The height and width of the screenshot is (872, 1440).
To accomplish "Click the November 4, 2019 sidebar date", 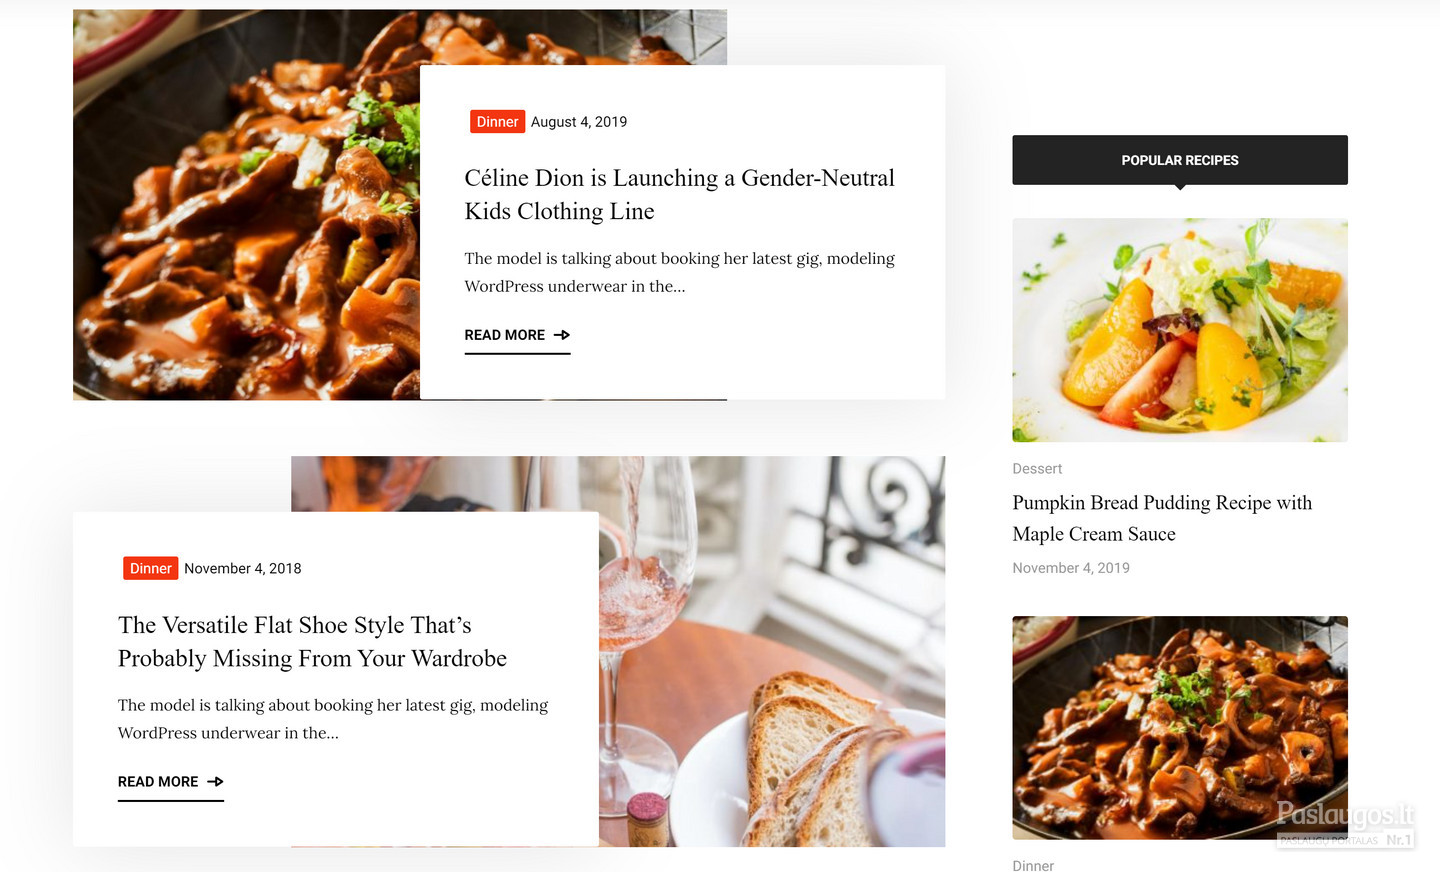I will (x=1071, y=568).
